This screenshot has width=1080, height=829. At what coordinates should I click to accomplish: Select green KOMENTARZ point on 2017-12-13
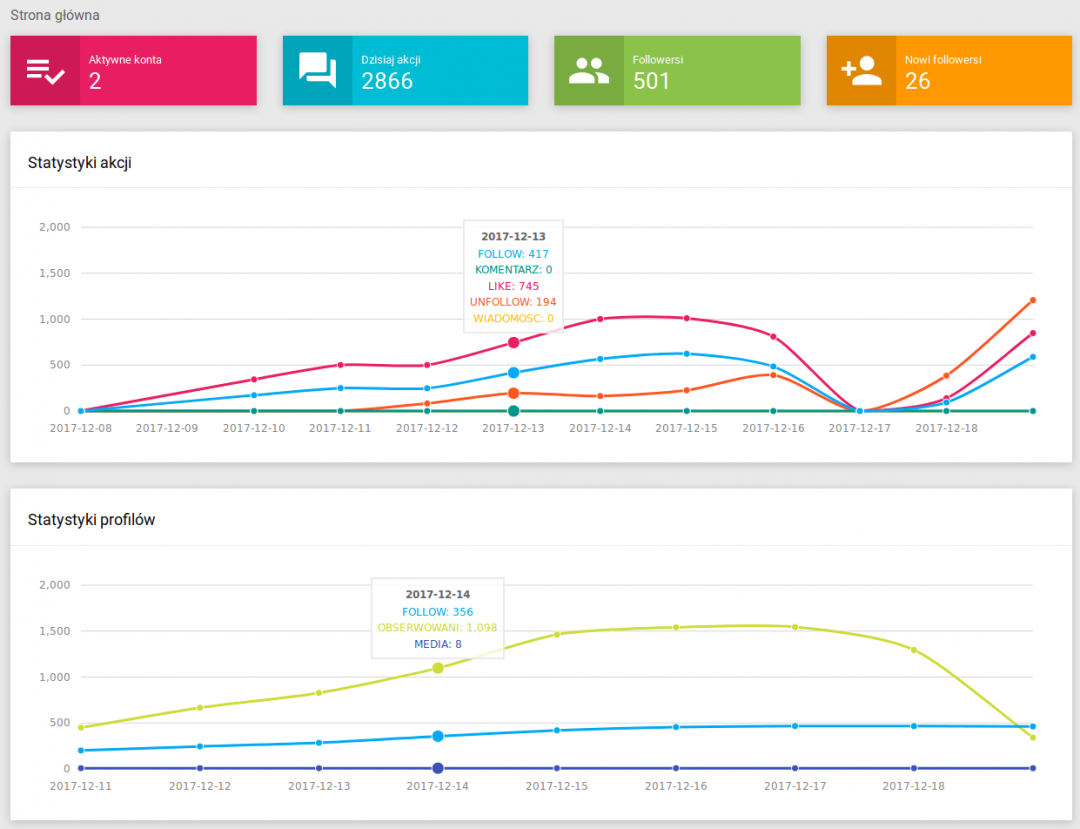point(513,411)
